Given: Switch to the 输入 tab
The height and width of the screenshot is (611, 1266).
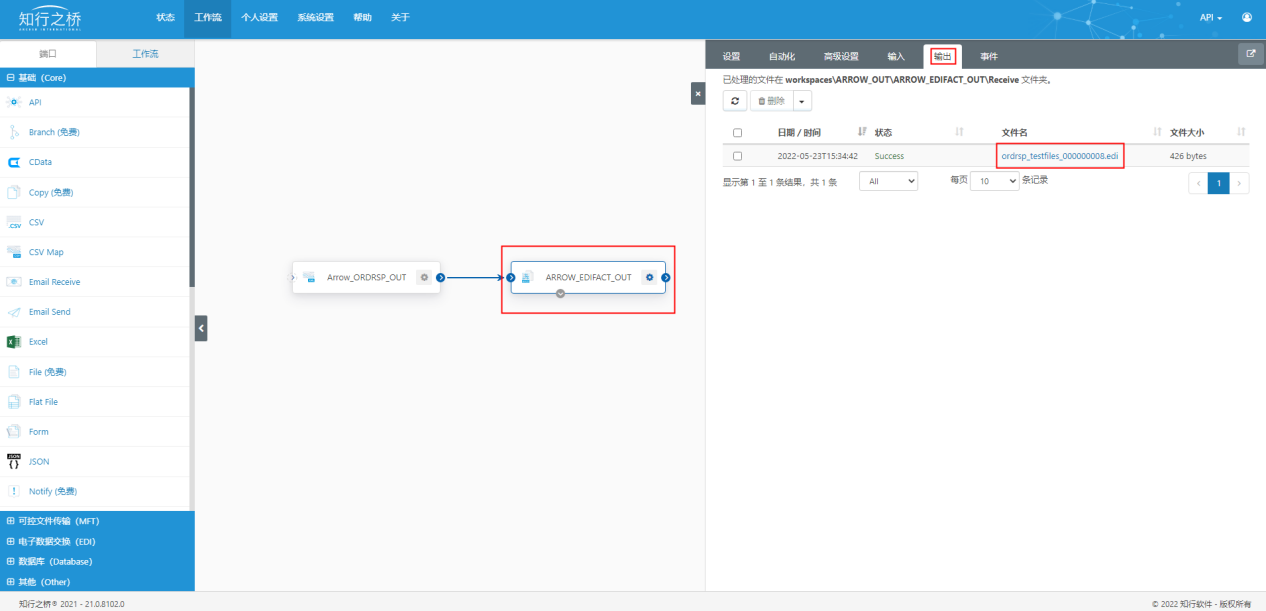Looking at the screenshot, I should pyautogui.click(x=895, y=56).
